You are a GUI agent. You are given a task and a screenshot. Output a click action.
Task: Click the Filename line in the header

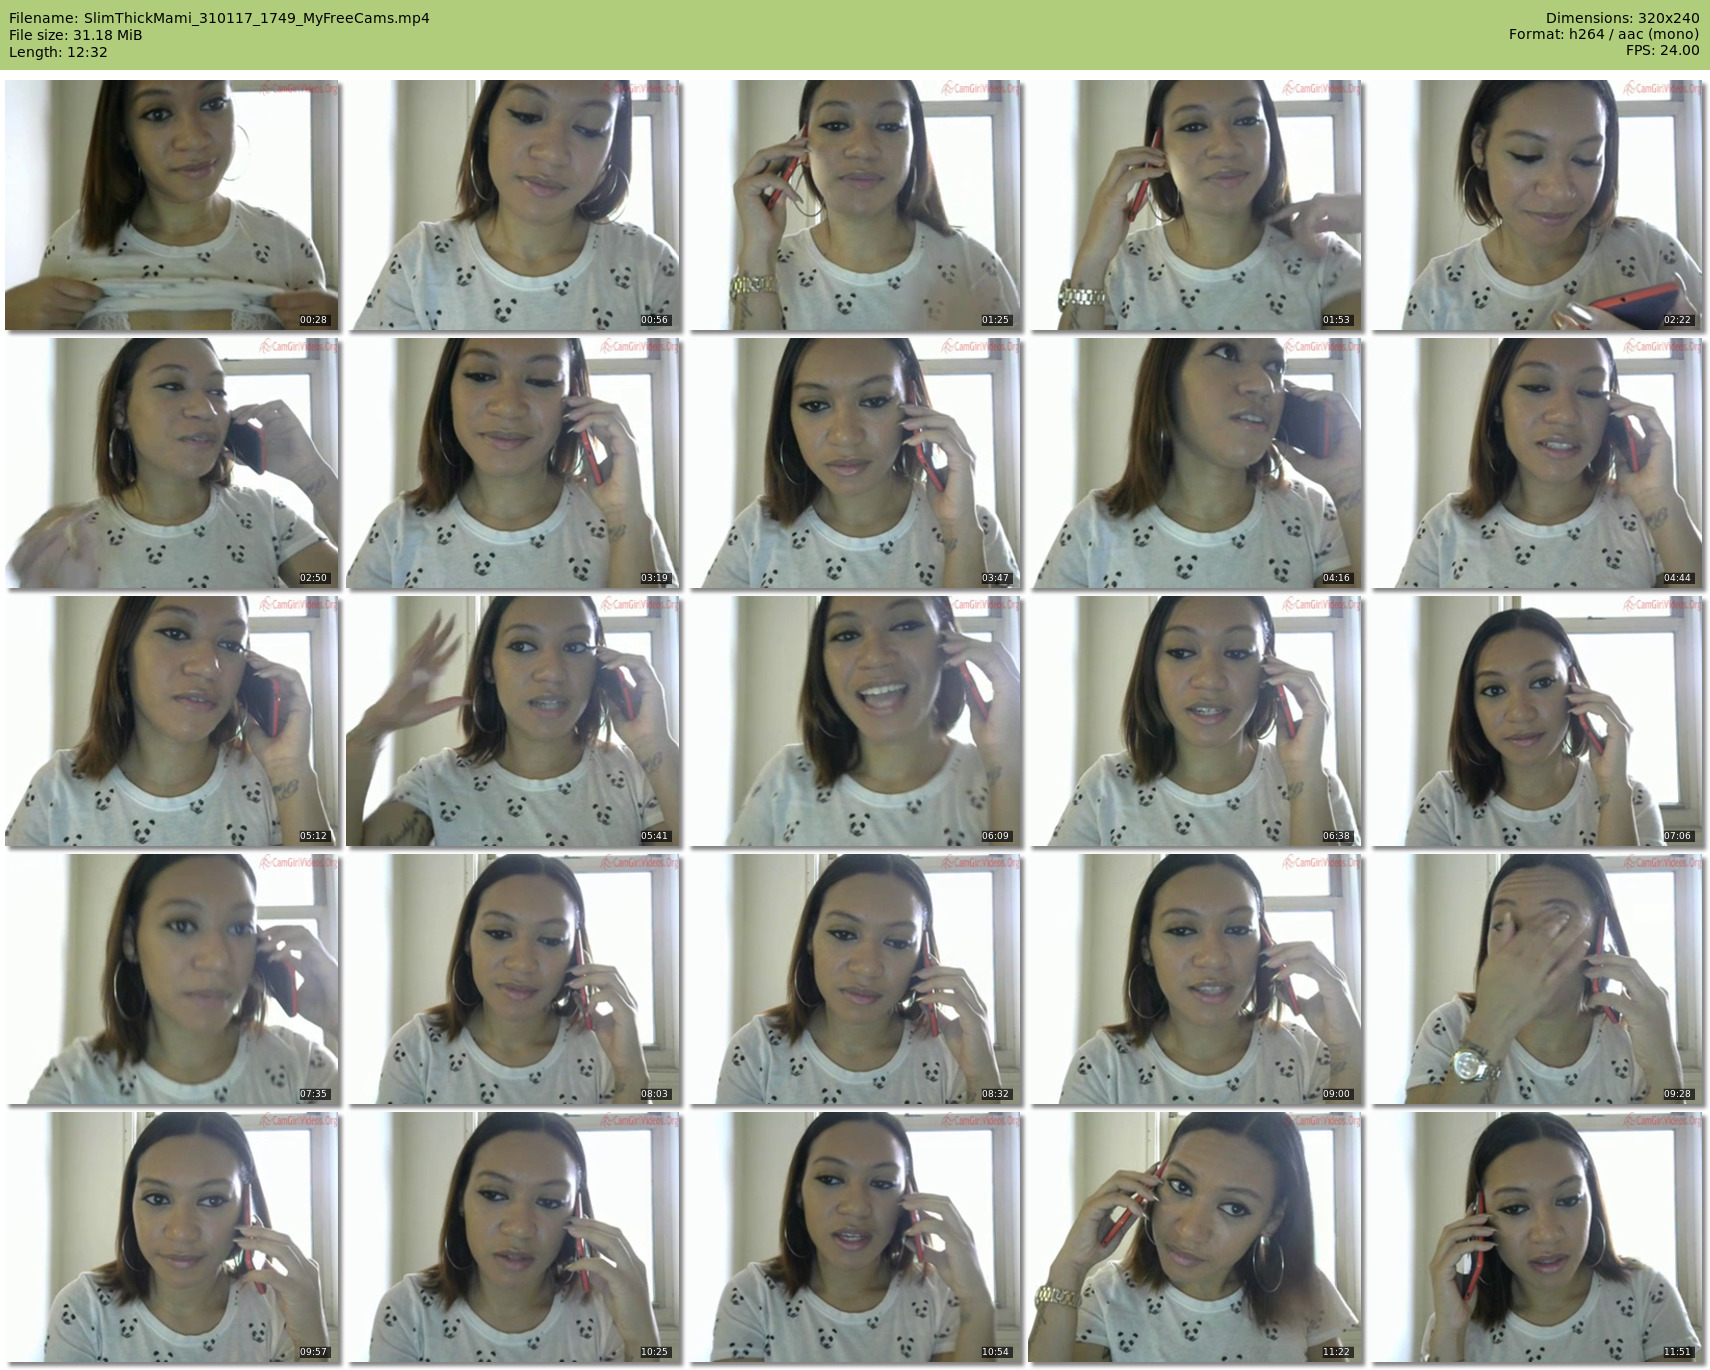point(219,18)
